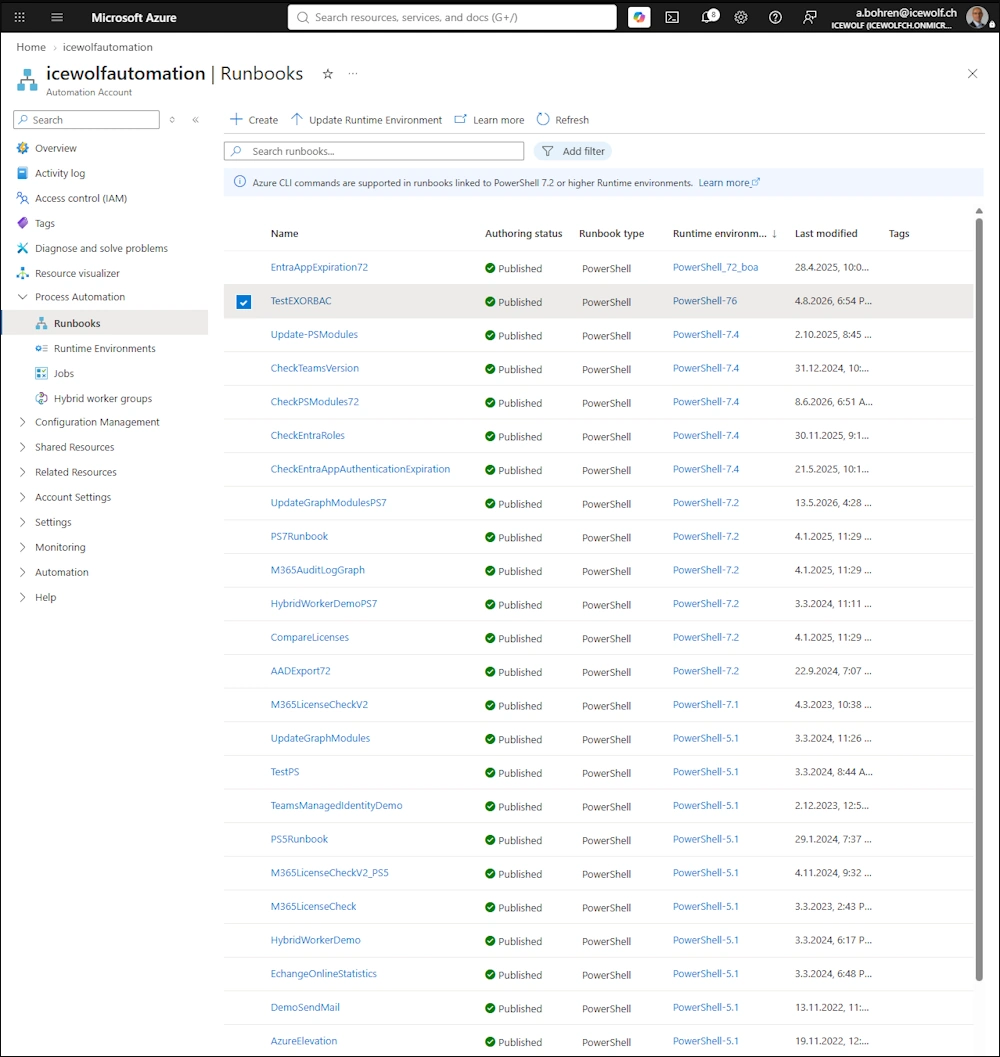This screenshot has width=1000, height=1057.
Task: Launch Copilot from the top bar
Action: point(639,18)
